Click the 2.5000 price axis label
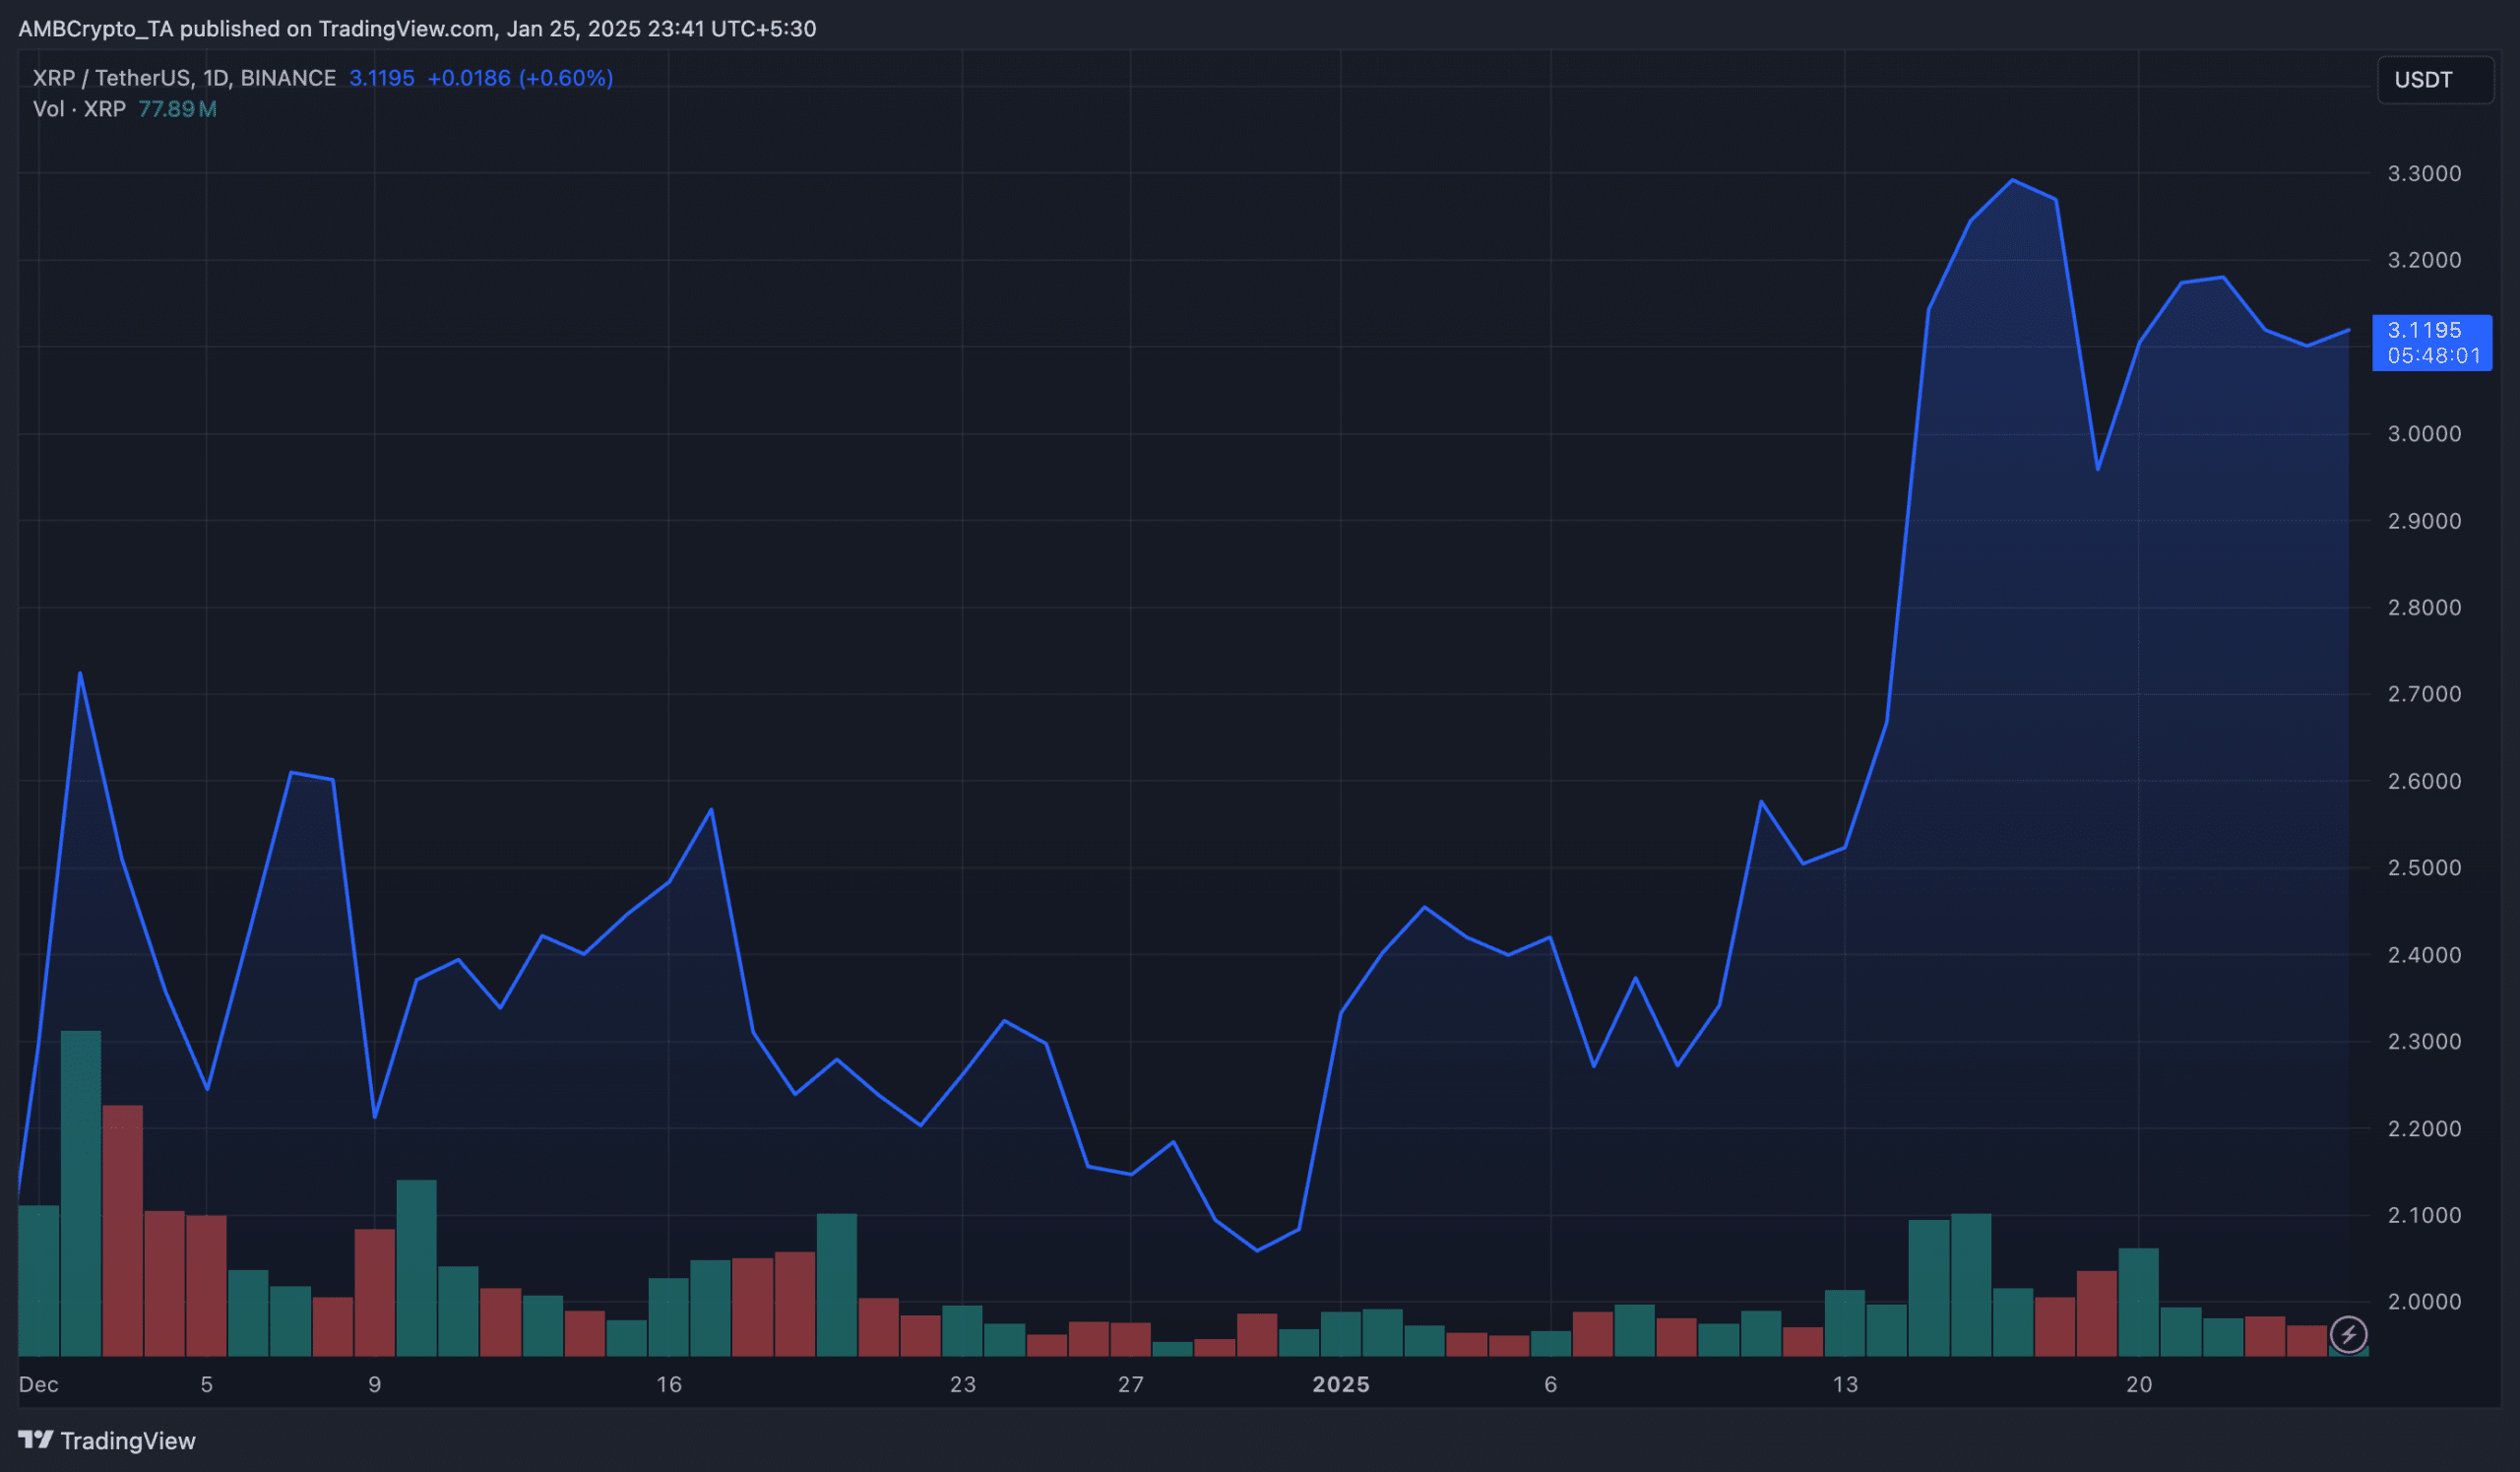This screenshot has width=2520, height=1472. 2424,868
